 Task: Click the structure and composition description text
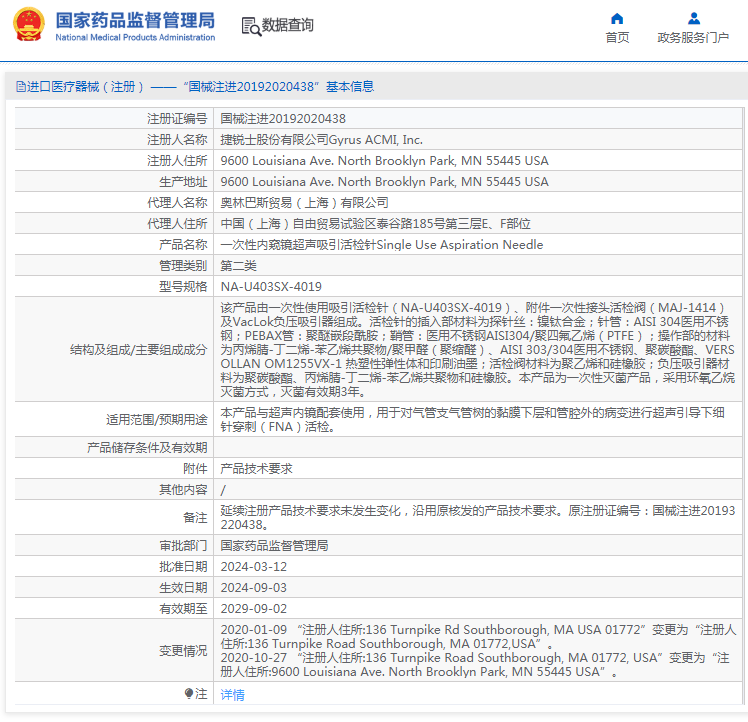[478, 349]
